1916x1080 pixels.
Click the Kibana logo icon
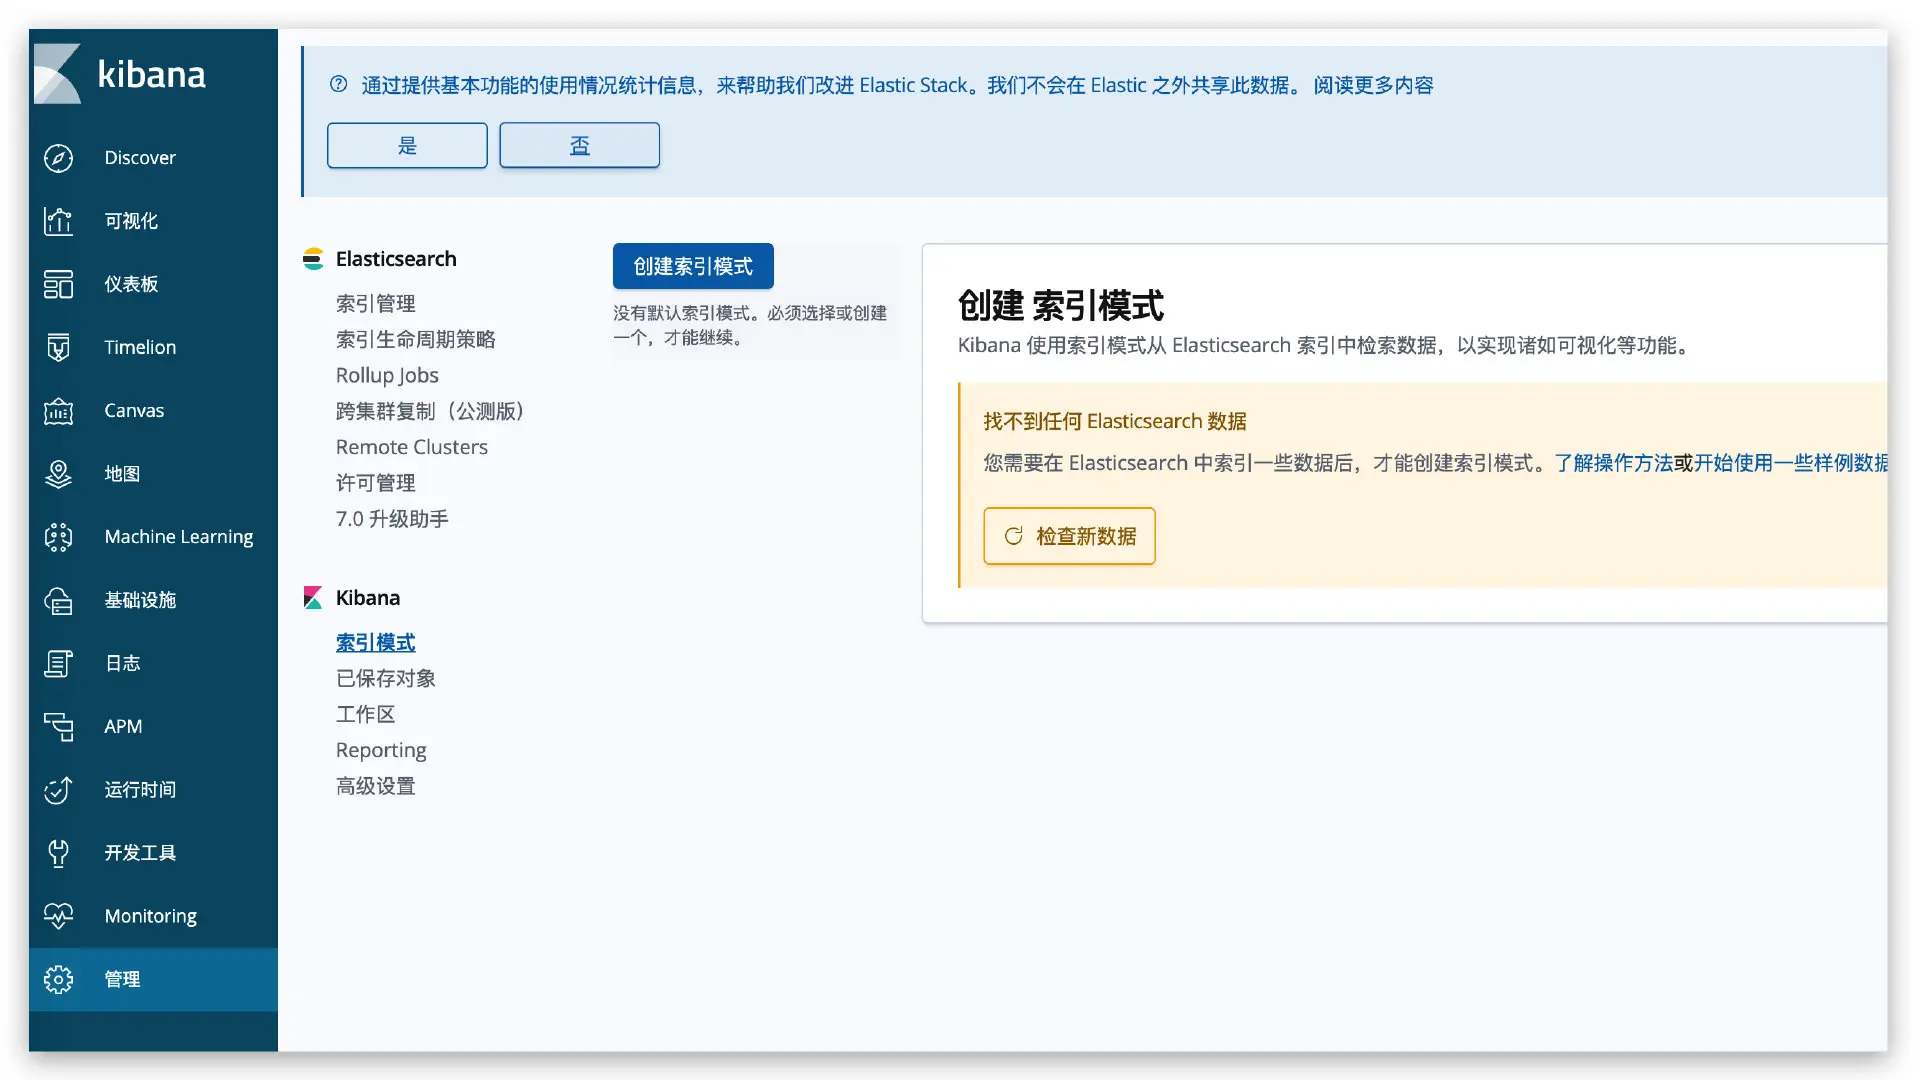click(x=58, y=73)
